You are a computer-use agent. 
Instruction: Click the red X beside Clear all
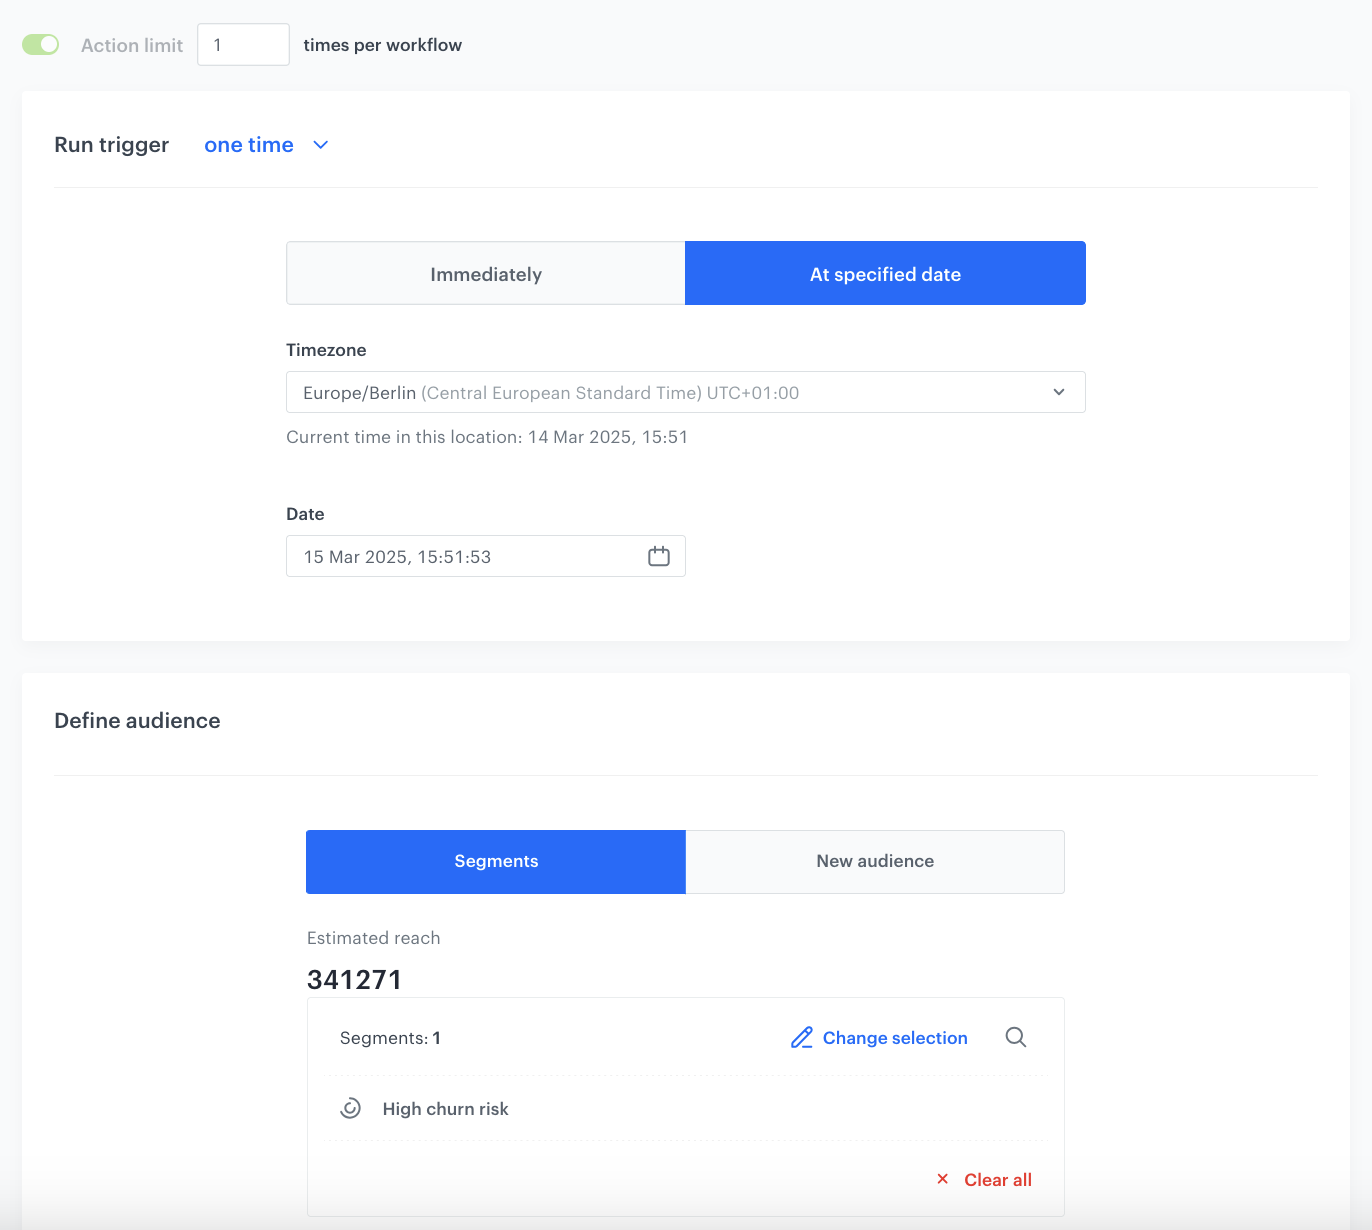[x=942, y=1180]
